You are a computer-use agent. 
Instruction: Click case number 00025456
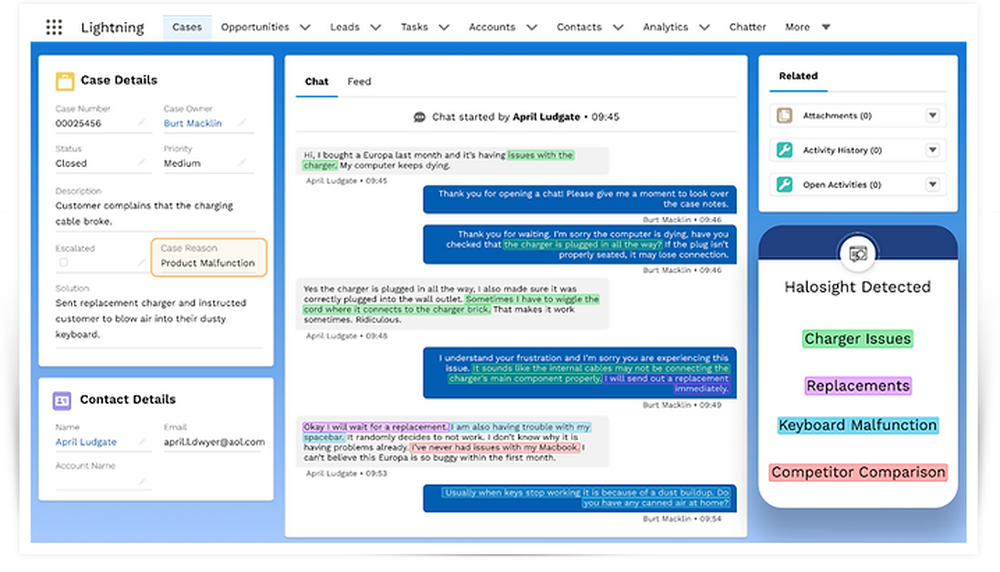(78, 123)
